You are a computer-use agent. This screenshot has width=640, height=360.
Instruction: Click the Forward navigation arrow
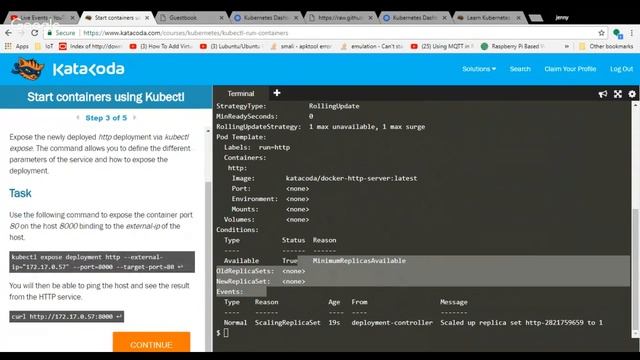21,33
